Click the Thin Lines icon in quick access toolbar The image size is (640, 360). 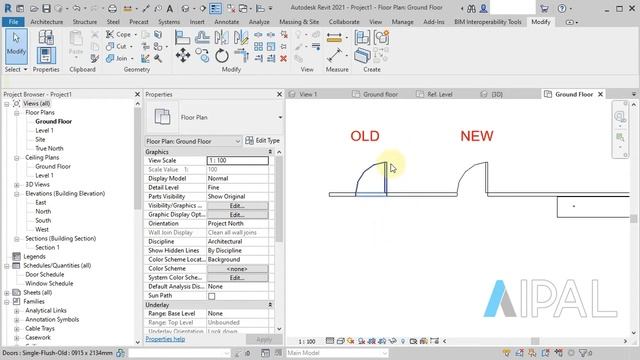pyautogui.click(x=215, y=8)
